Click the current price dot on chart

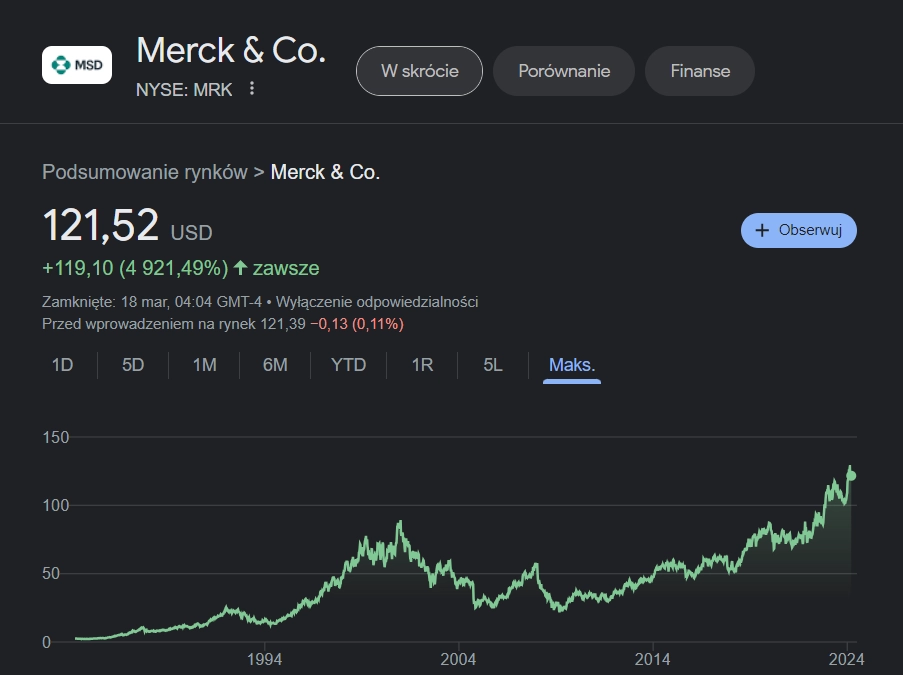852,476
